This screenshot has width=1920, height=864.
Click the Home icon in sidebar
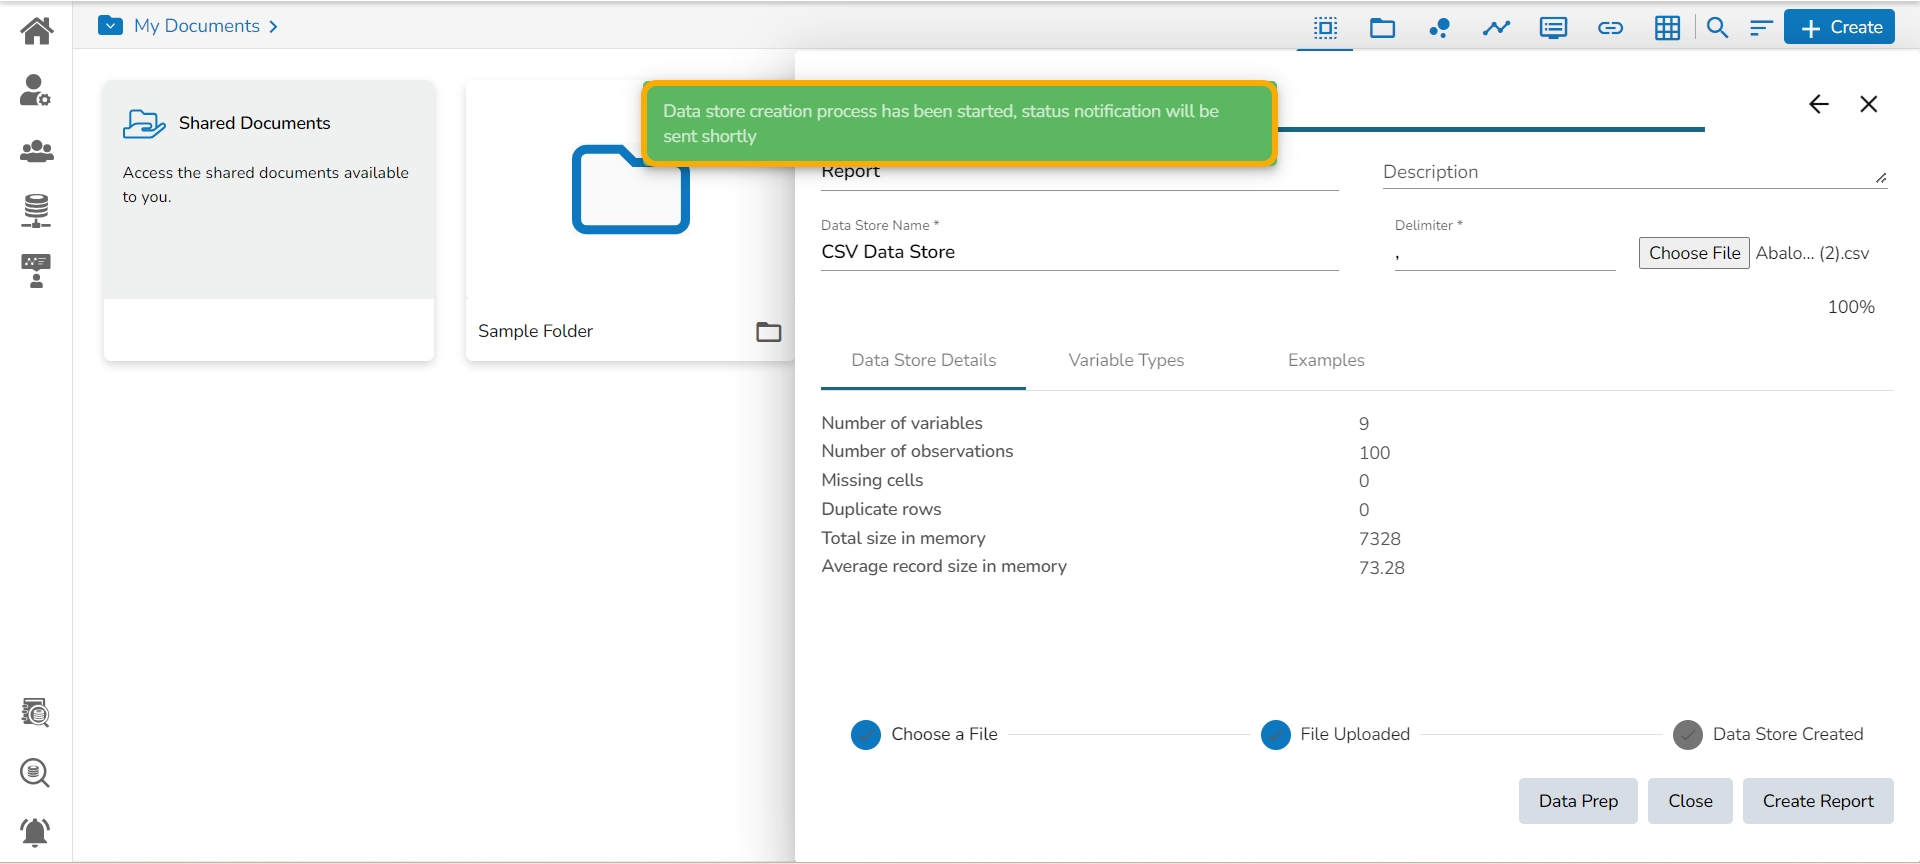pos(37,31)
